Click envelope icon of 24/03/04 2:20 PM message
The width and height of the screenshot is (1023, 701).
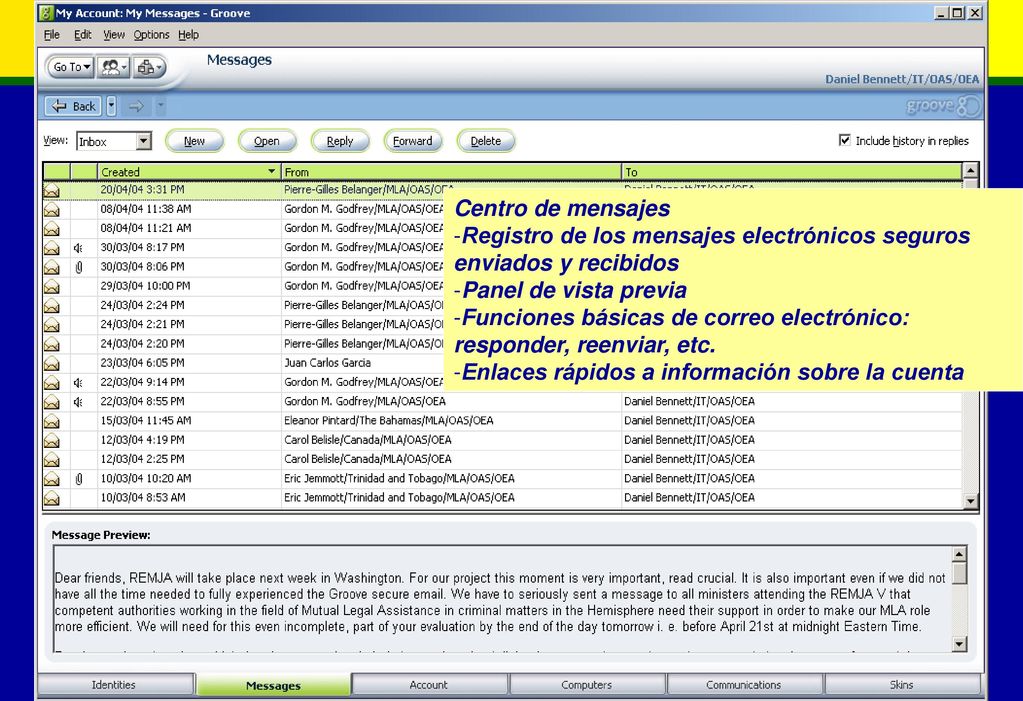click(x=52, y=344)
